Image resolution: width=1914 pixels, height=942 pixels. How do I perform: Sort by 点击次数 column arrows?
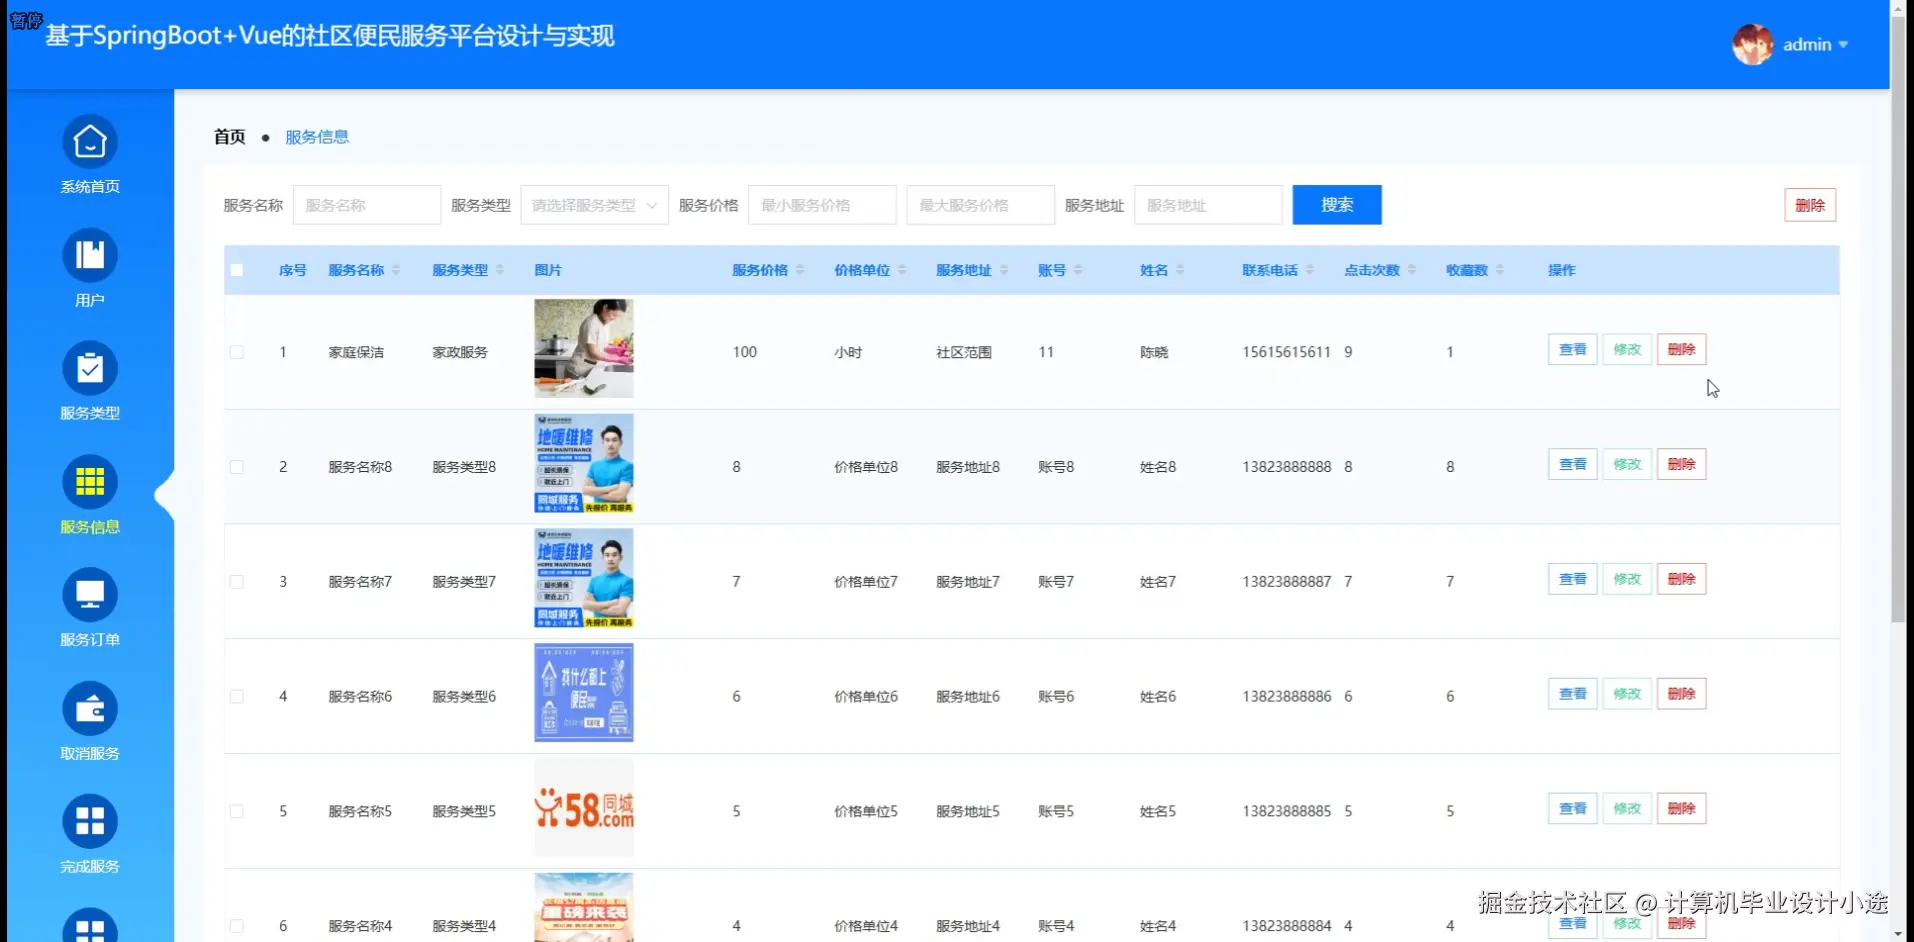pyautogui.click(x=1412, y=270)
